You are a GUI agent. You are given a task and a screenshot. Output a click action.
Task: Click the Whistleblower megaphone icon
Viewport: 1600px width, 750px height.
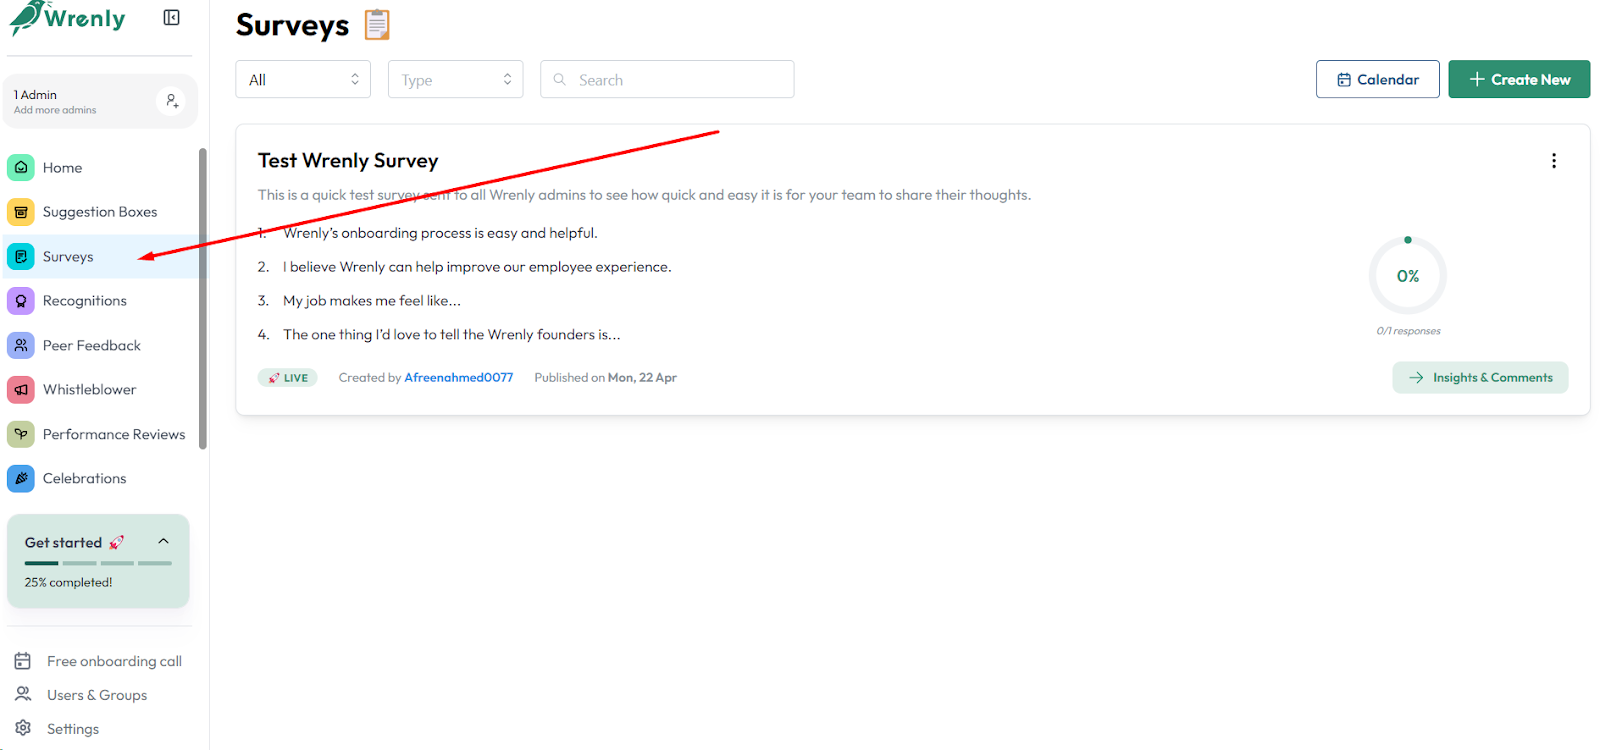pos(21,389)
